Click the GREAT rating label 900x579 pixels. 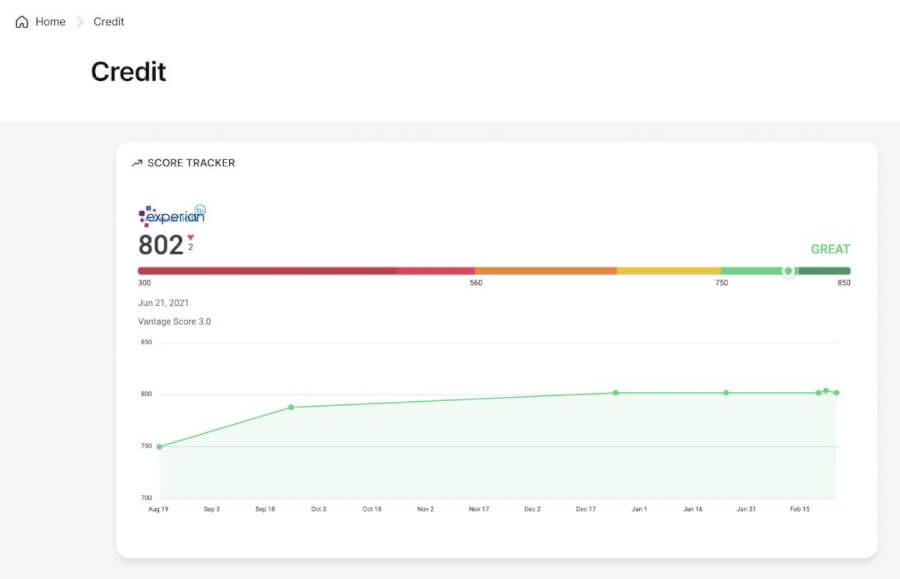[x=830, y=249]
